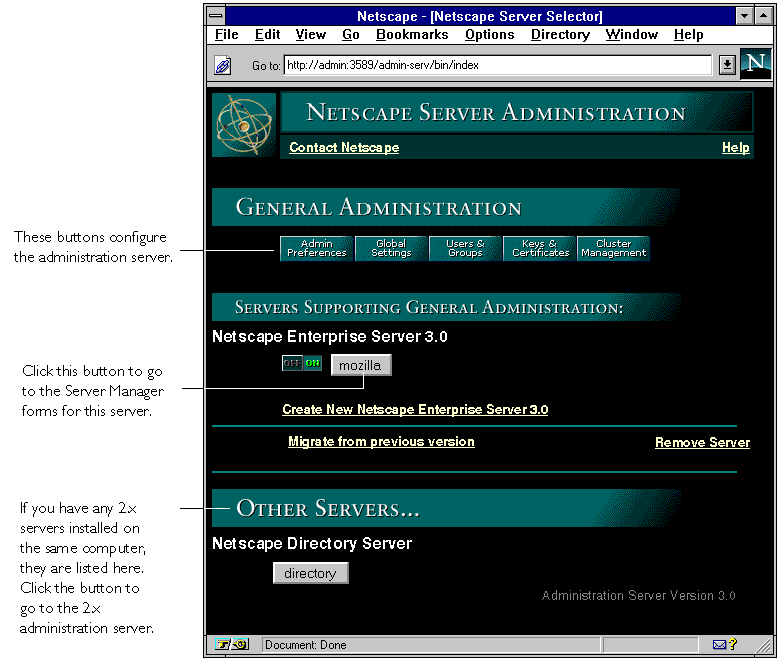Open Server Manager for mozilla
Image resolution: width=784 pixels, height=666 pixels.
point(360,366)
